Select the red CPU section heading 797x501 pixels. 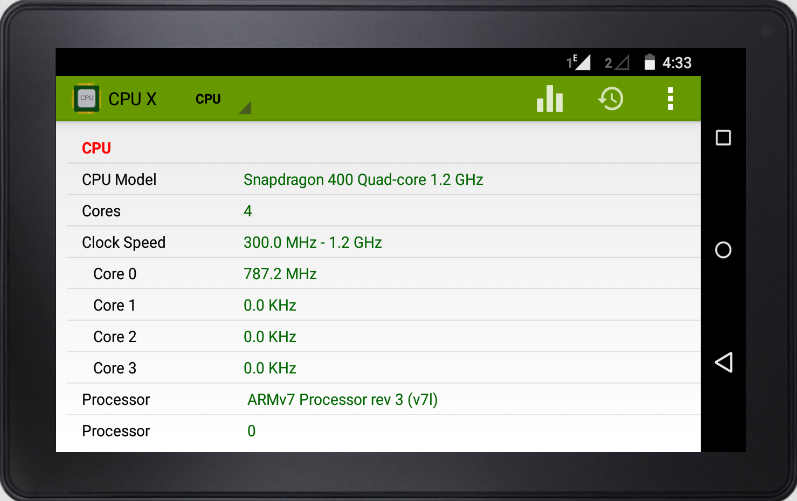tap(96, 148)
